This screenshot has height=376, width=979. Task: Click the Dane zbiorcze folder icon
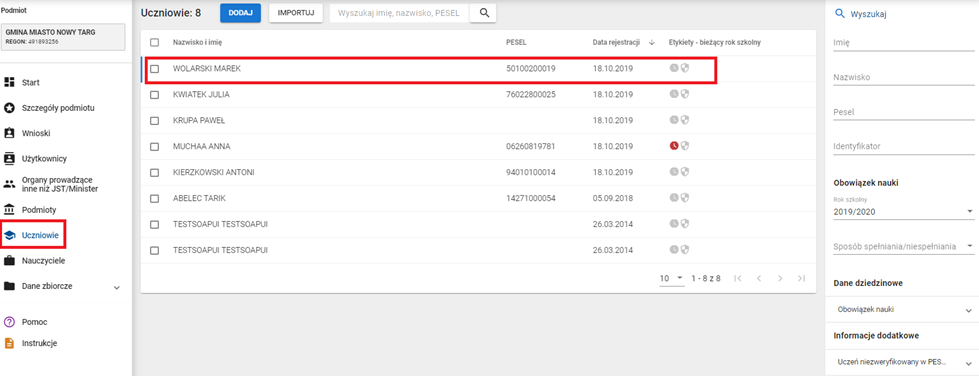coord(9,286)
